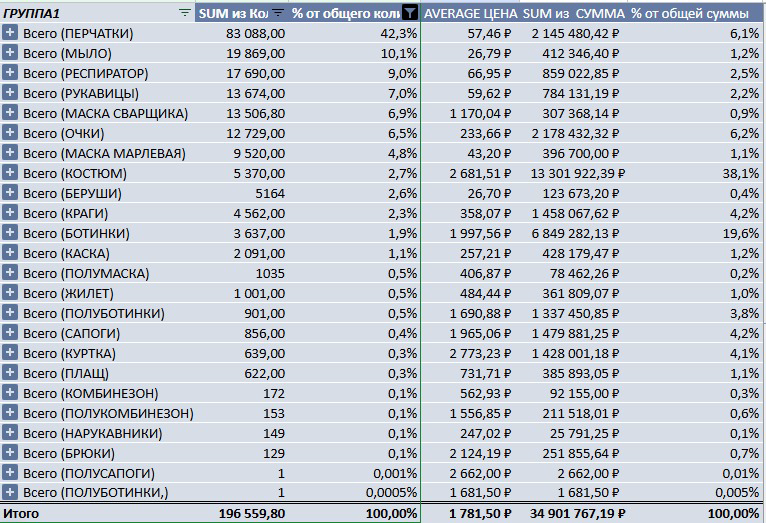This screenshot has height=523, width=766.
Task: Click plus icon beside Всего (КАСКА)
Action: click(10, 253)
